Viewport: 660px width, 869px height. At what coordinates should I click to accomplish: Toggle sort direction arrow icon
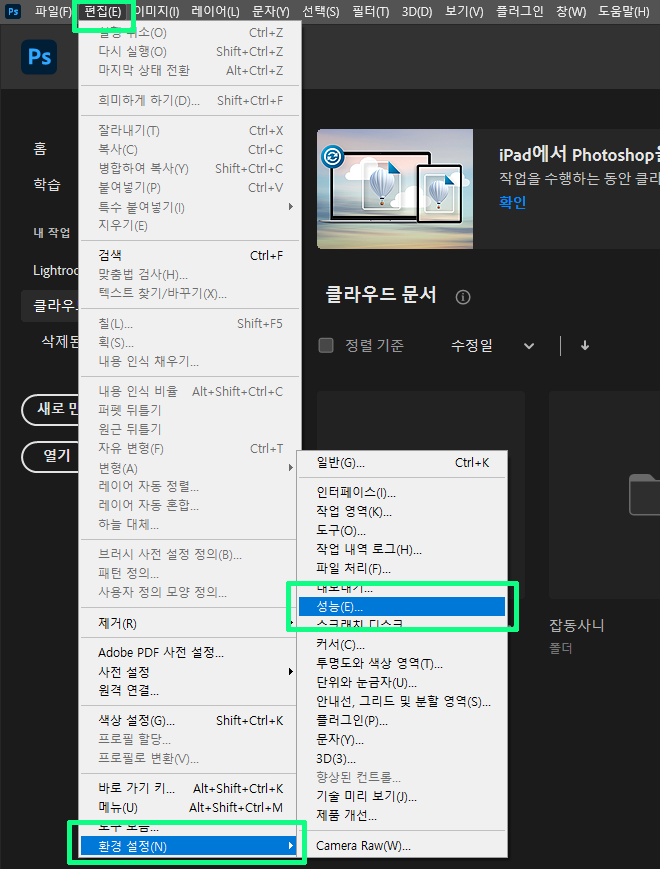tap(585, 346)
